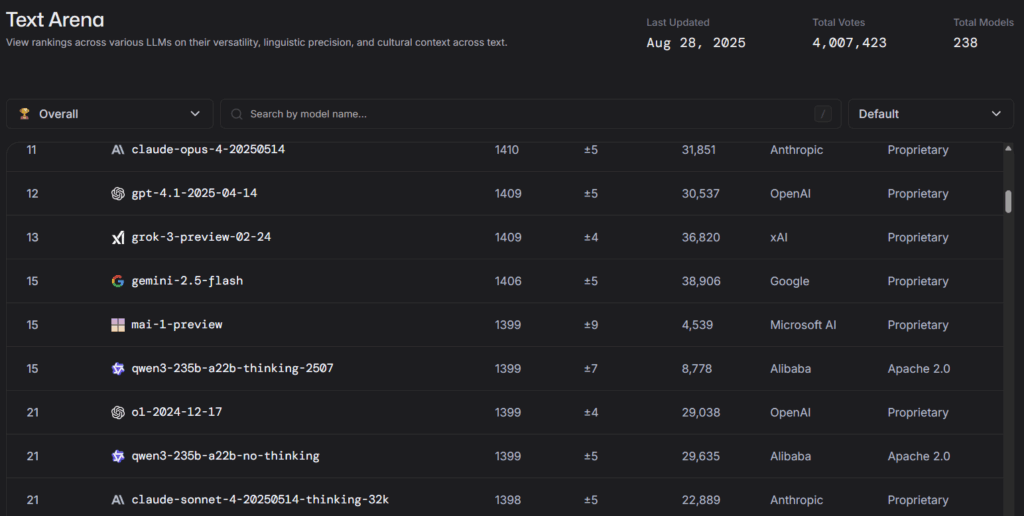Click the Qwen logo beside qwen3-235b-a22b-no-thinking

(118, 456)
